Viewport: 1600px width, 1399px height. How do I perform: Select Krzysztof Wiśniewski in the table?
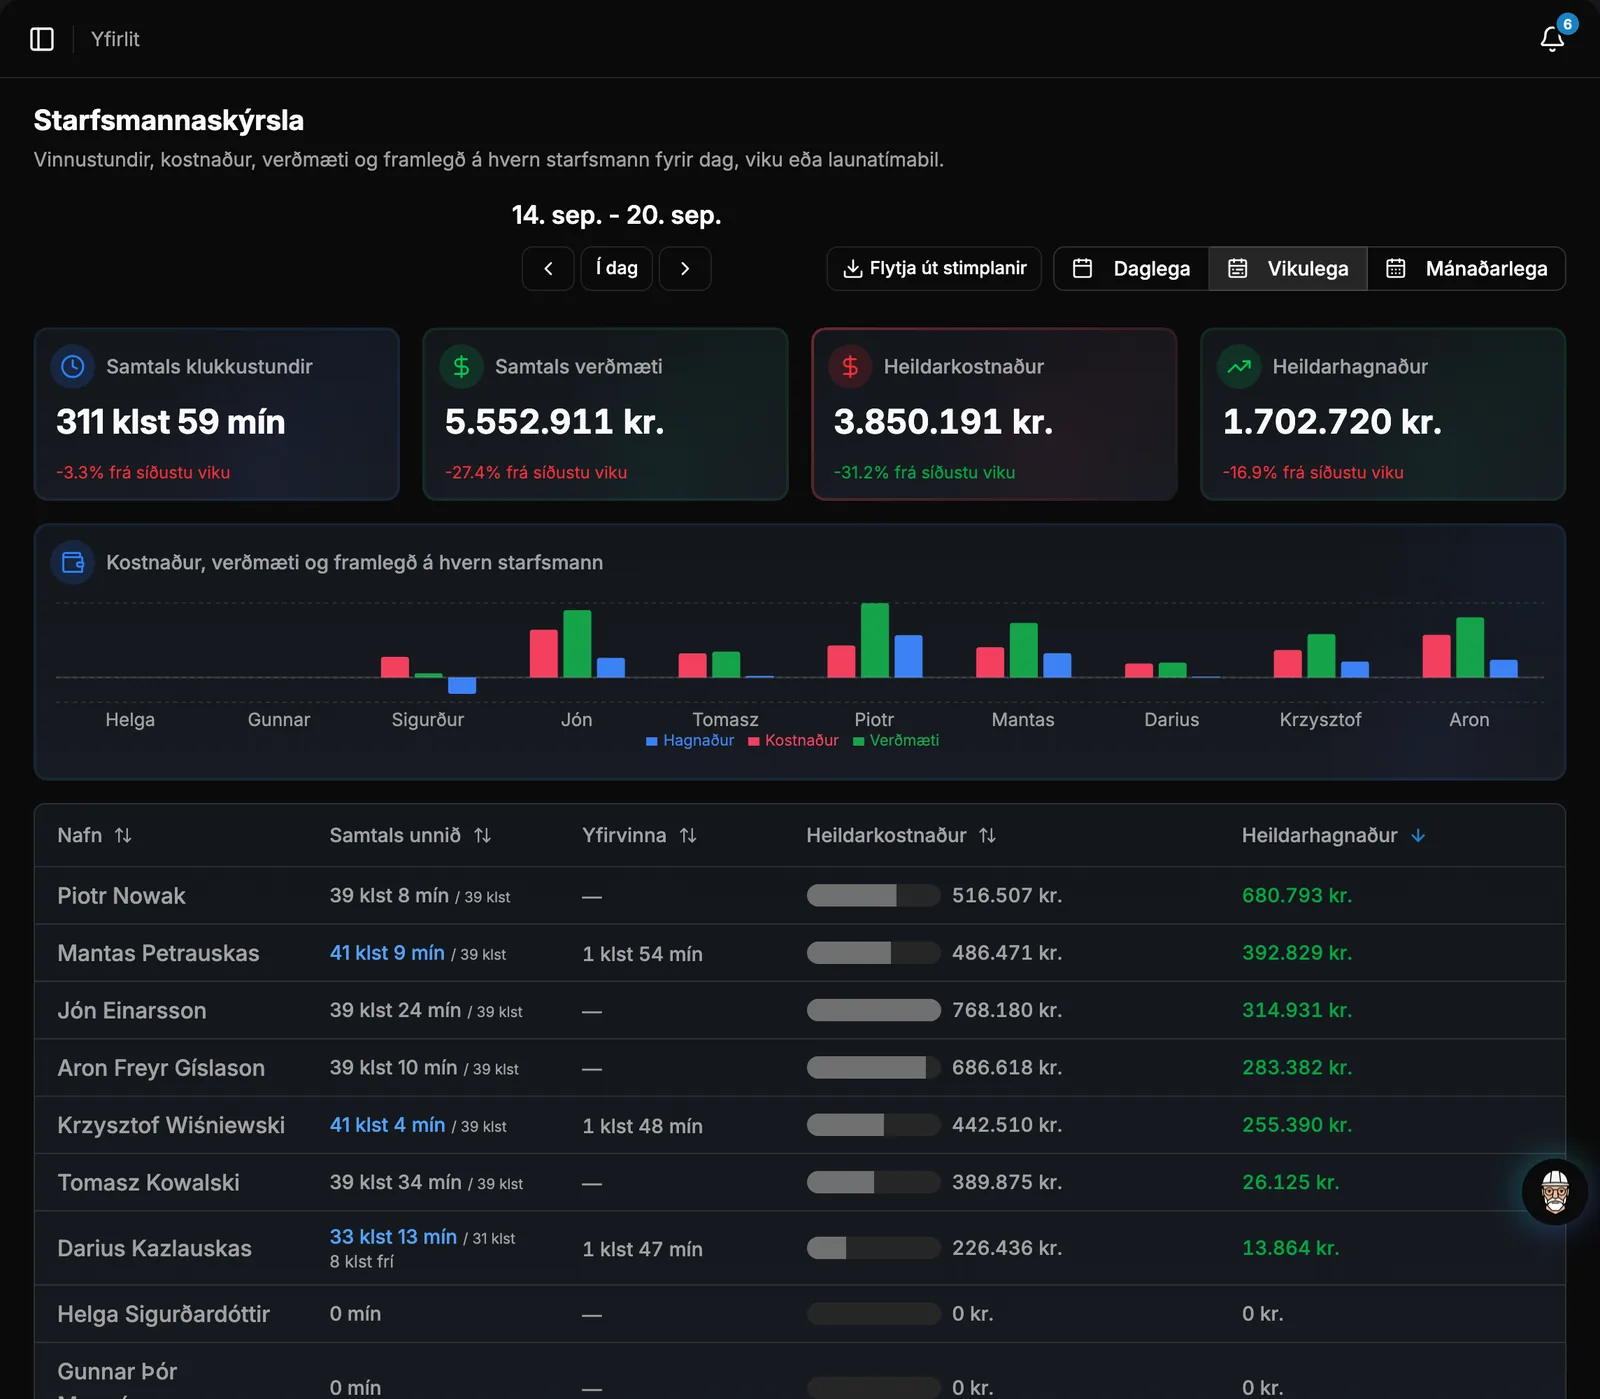[171, 1125]
